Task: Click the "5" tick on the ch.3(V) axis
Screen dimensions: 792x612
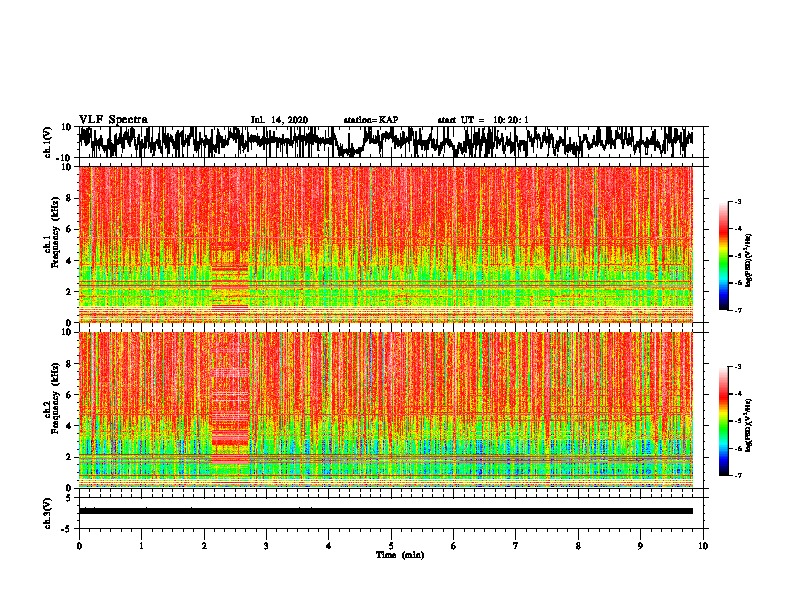Action: 69,498
